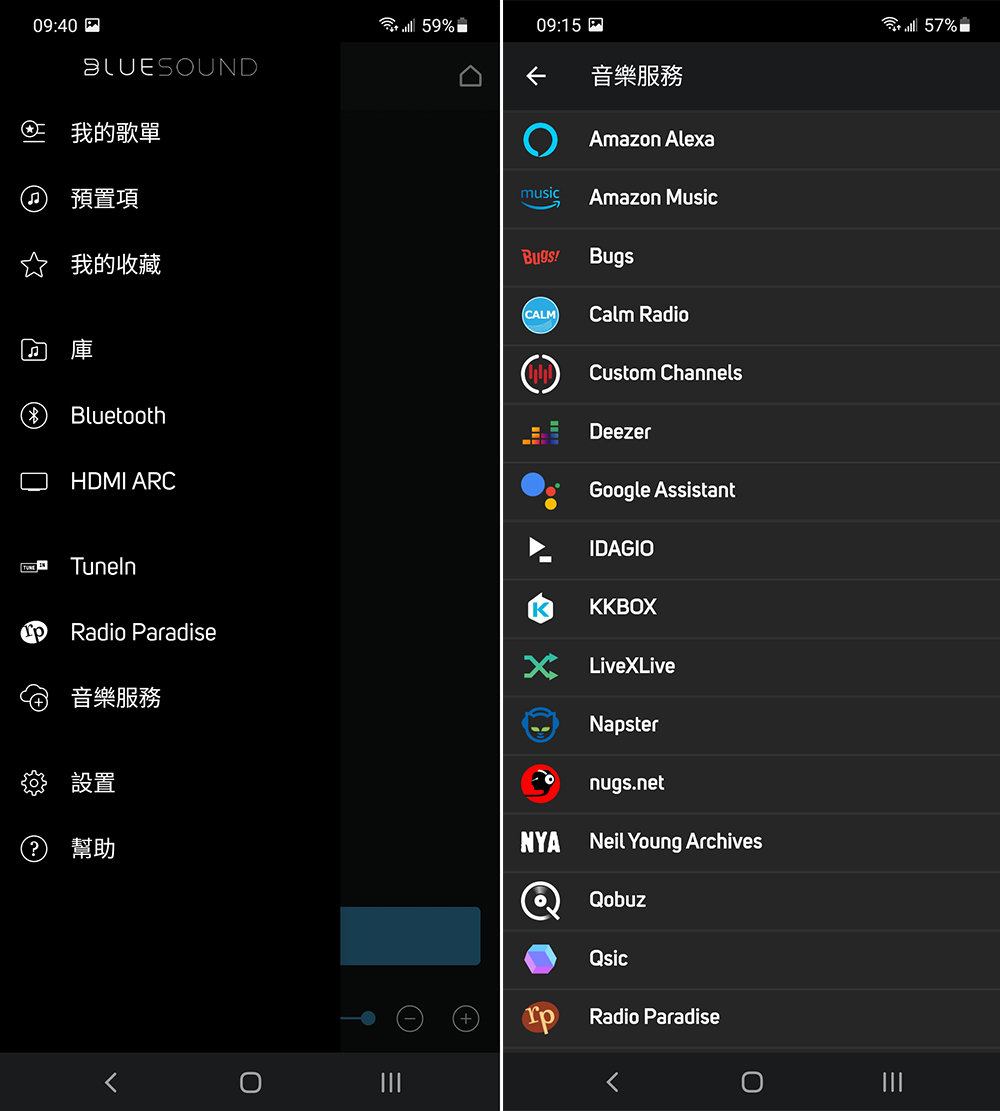Select the Amazon Music logo icon
This screenshot has height=1111, width=1000.
tap(540, 198)
